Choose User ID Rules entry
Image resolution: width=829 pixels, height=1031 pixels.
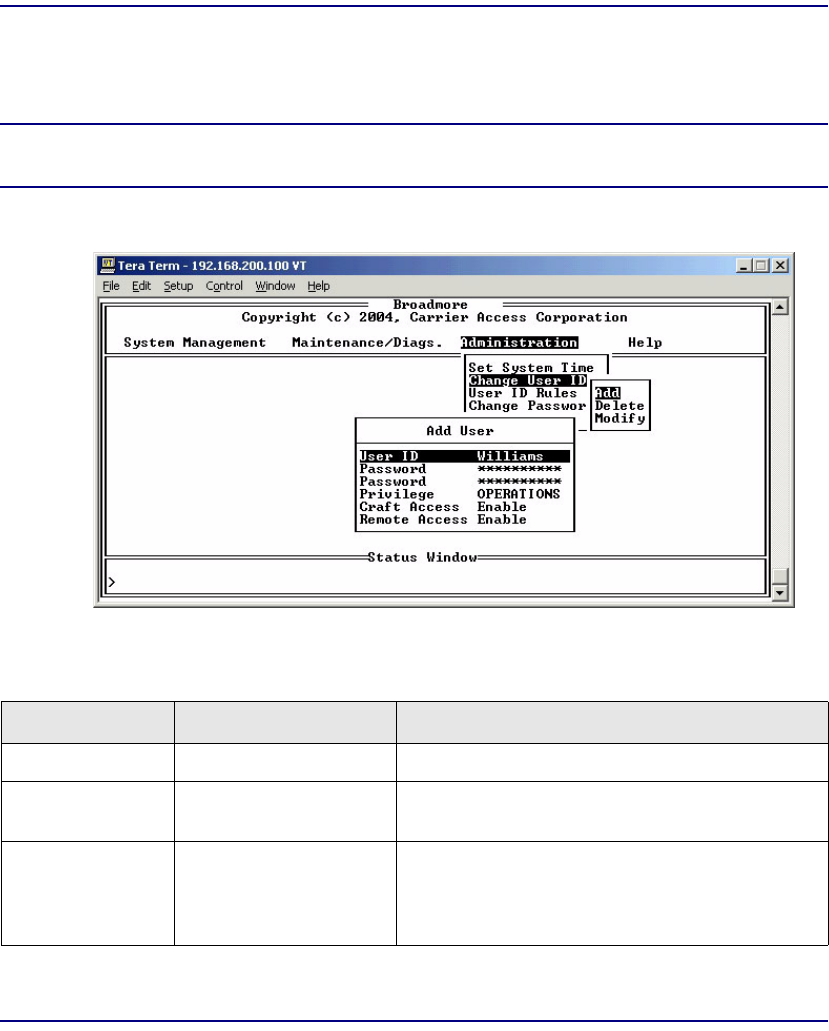tap(523, 393)
